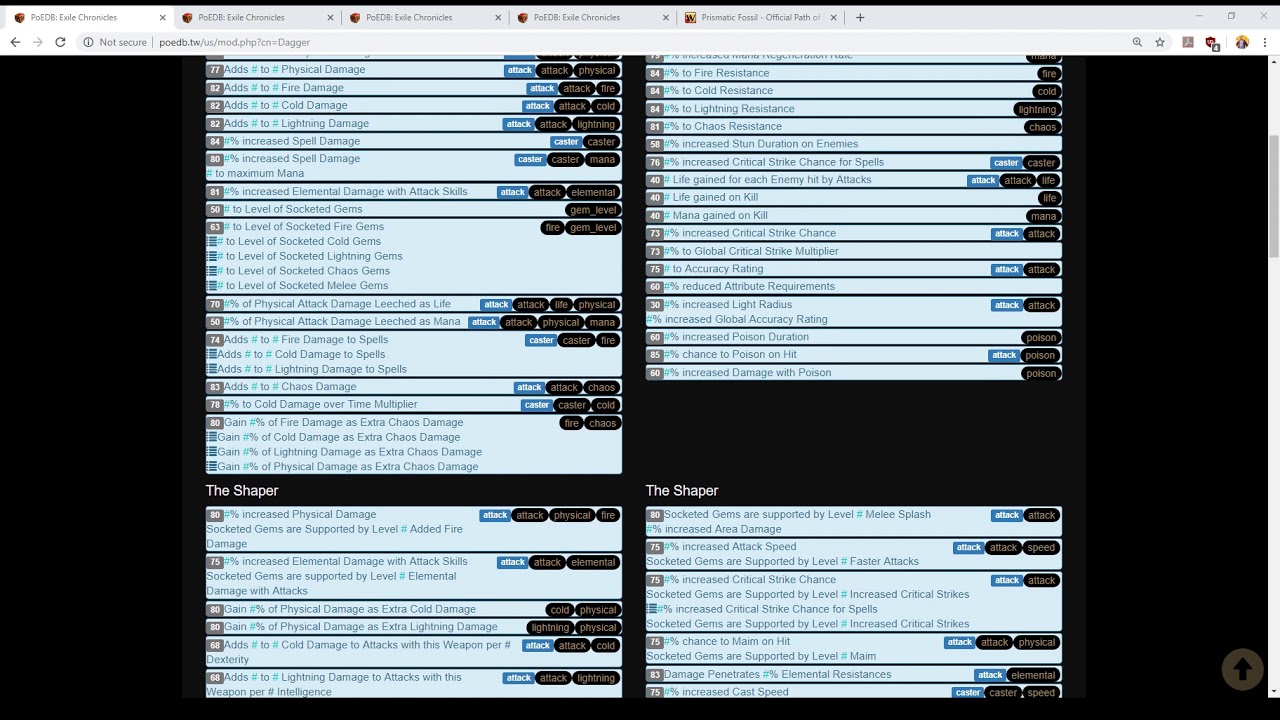Open % chance to Maim on Hit mod
The image size is (1280, 720).
coord(727,641)
